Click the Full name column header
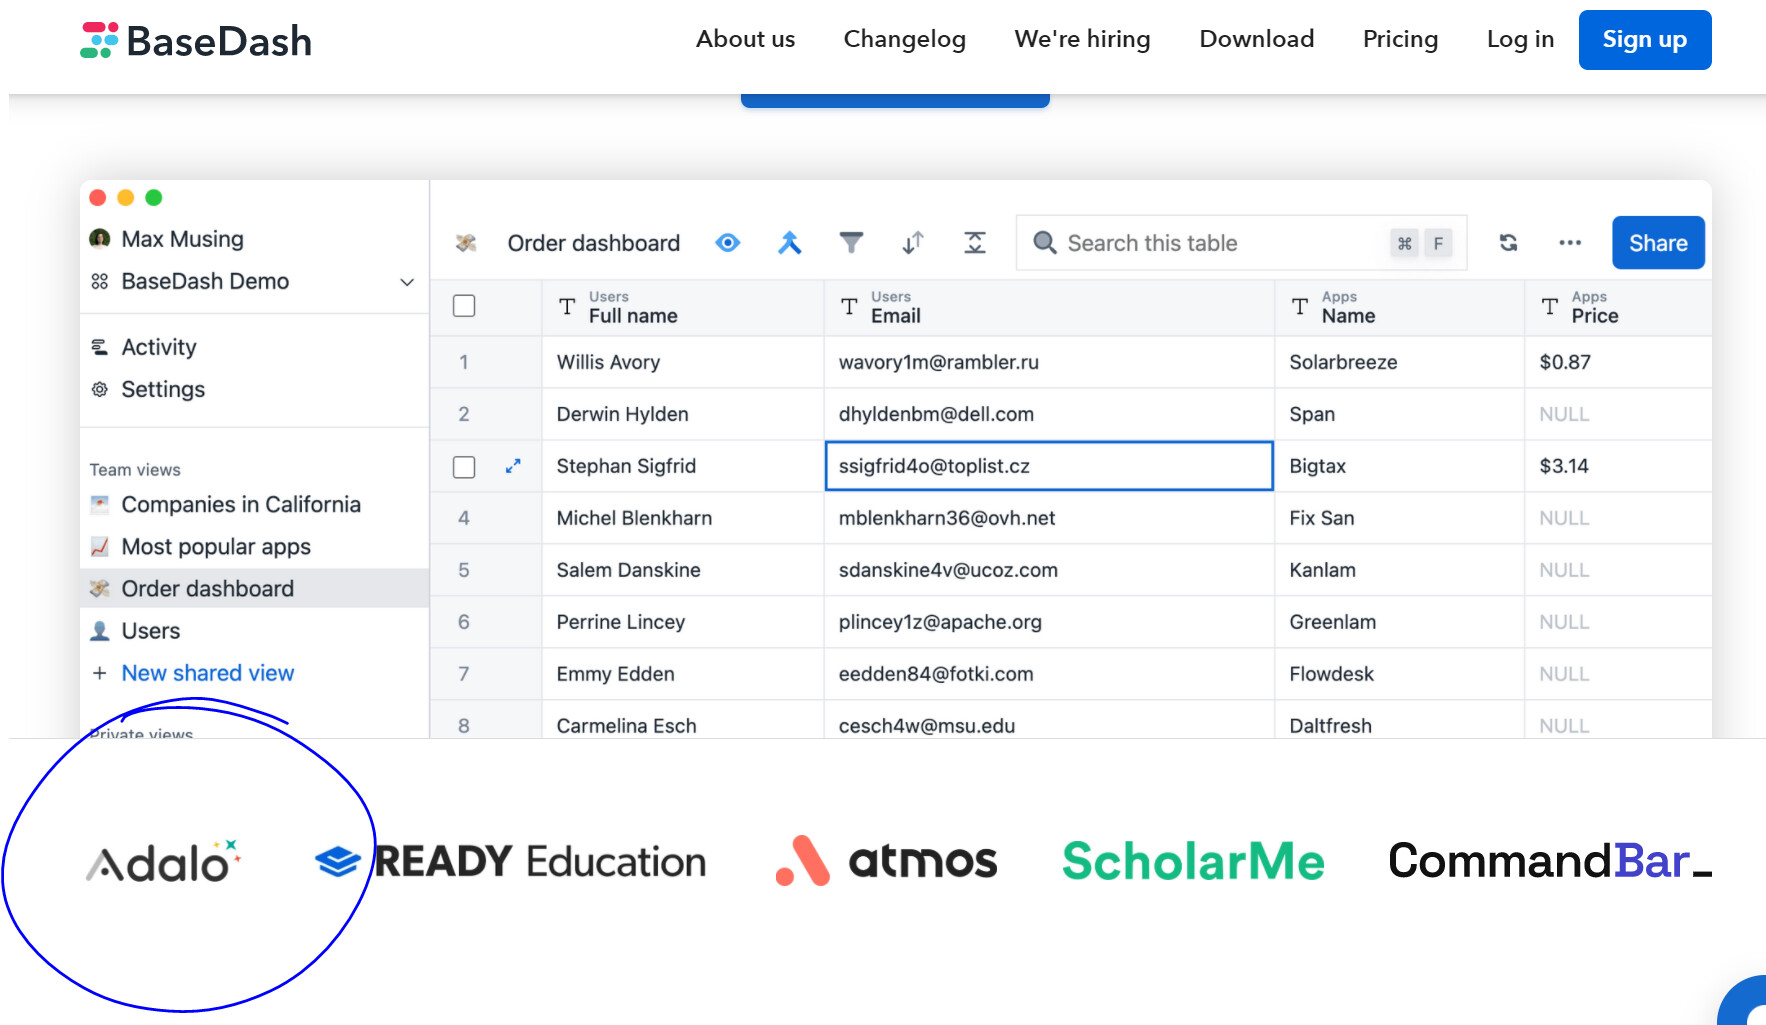 [x=682, y=307]
